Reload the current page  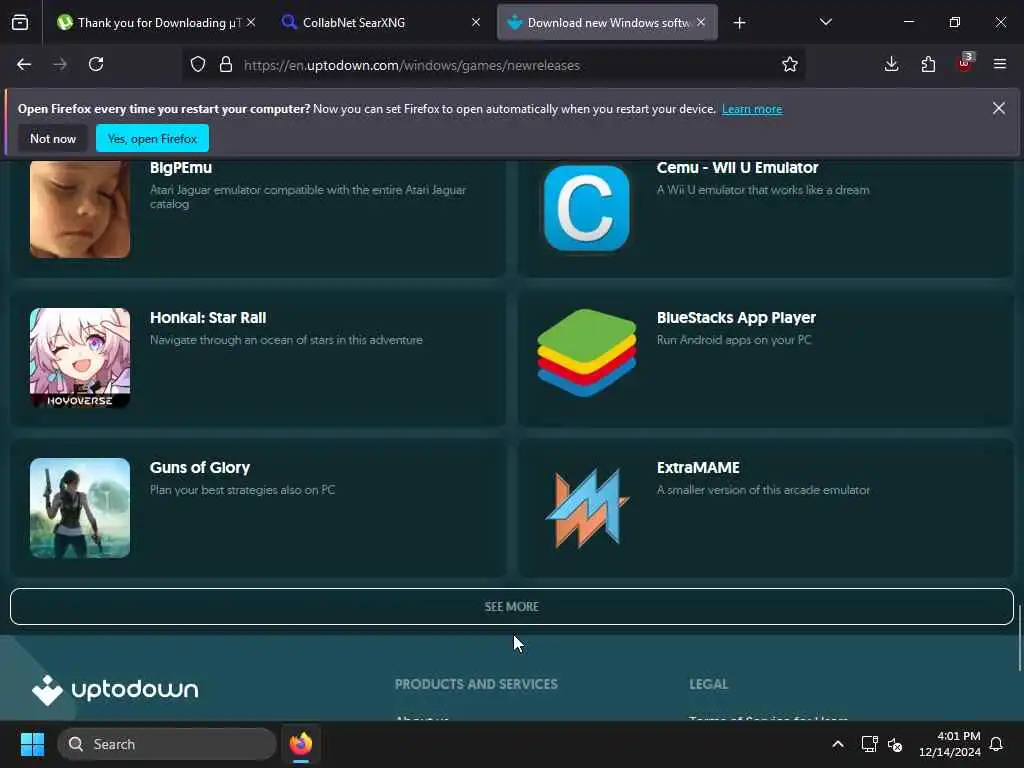pos(96,64)
